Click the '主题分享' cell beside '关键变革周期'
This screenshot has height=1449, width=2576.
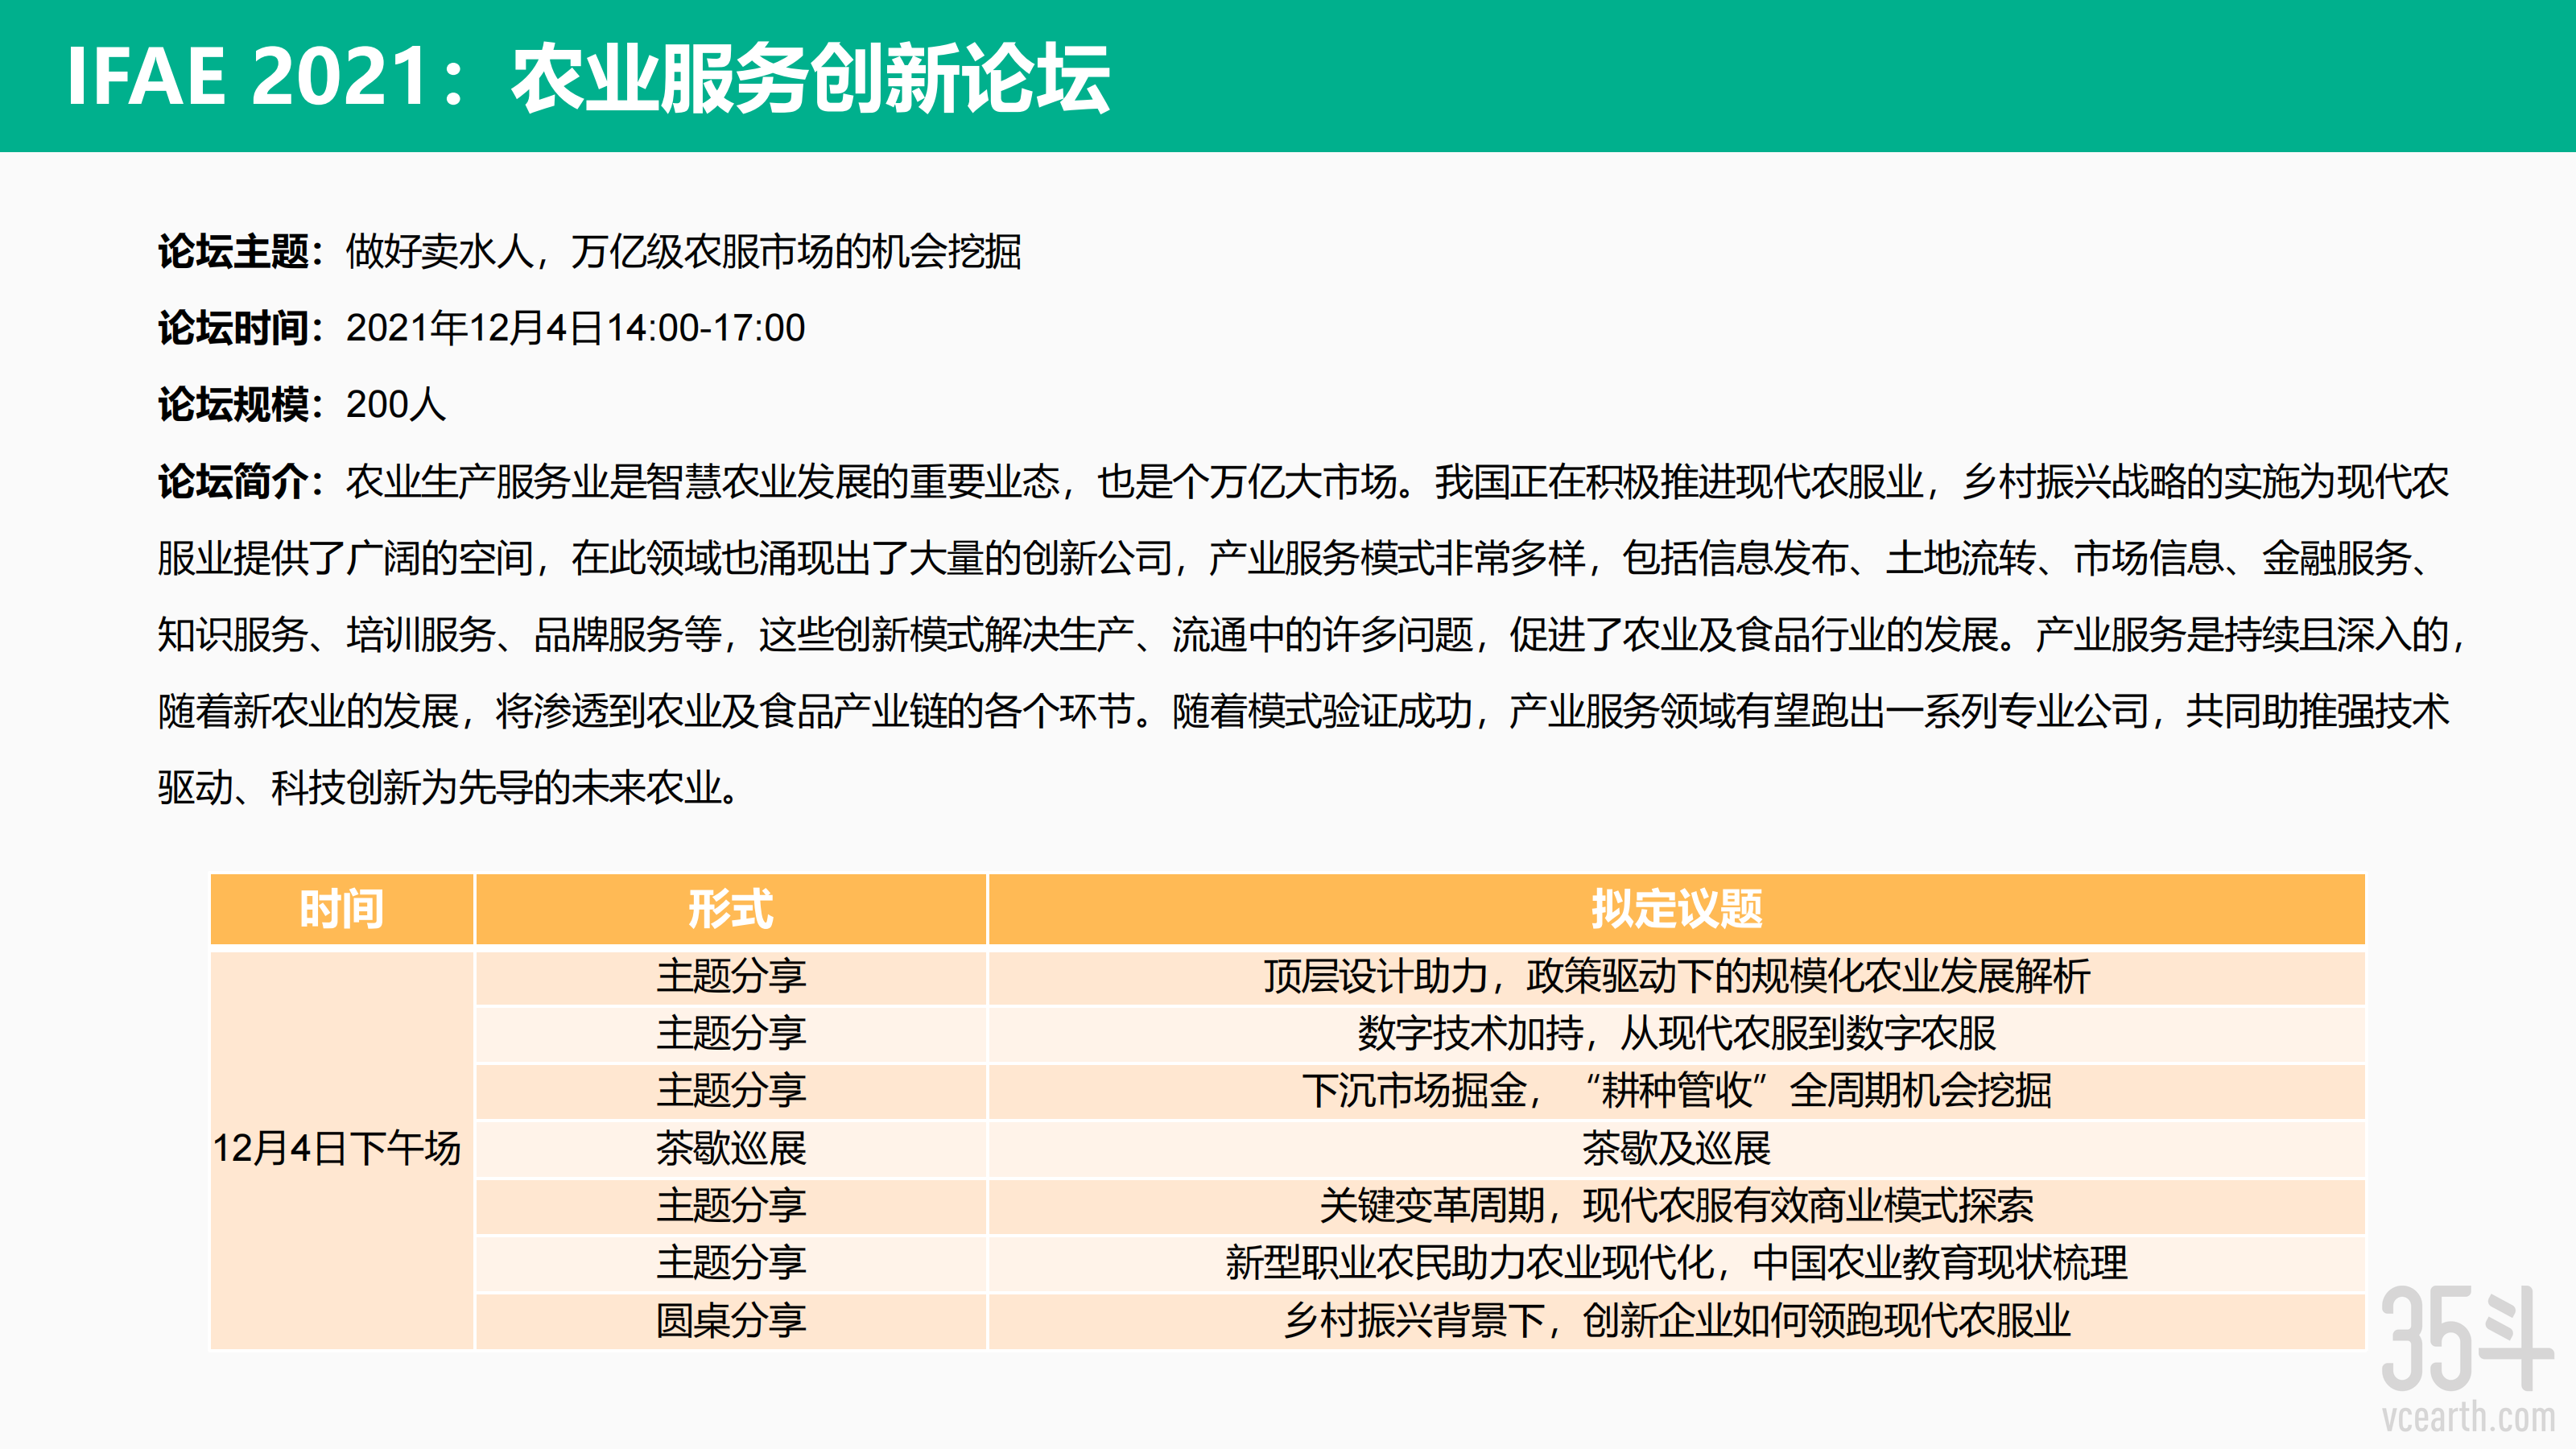[731, 1205]
